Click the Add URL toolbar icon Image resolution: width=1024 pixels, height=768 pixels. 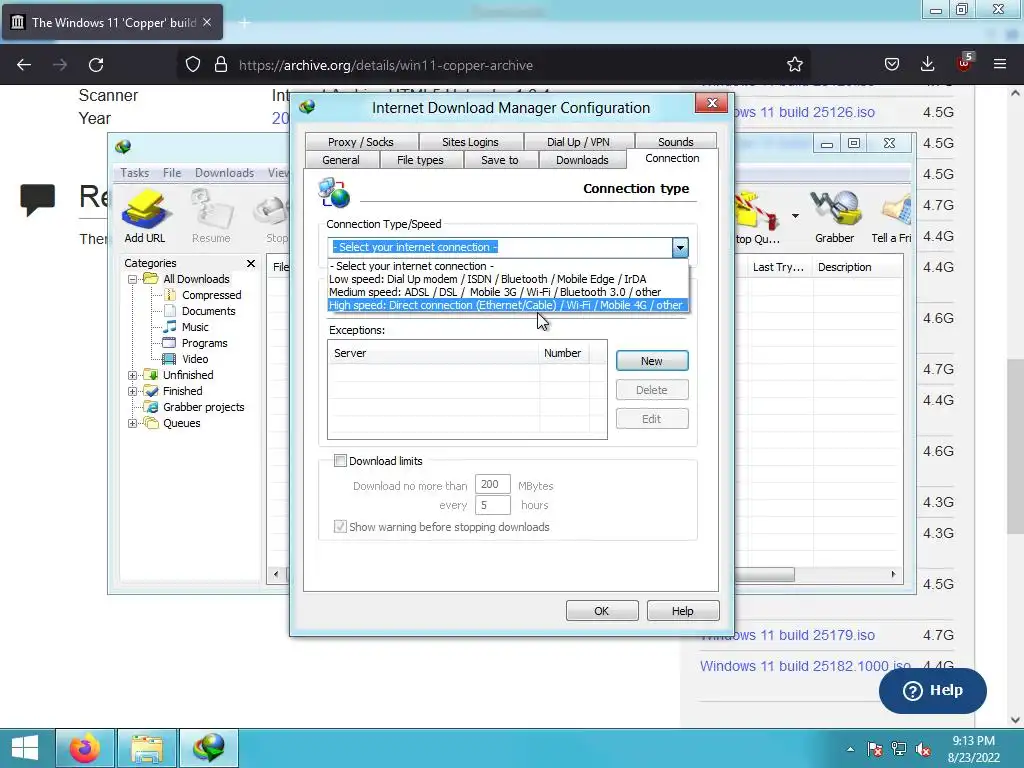[145, 216]
